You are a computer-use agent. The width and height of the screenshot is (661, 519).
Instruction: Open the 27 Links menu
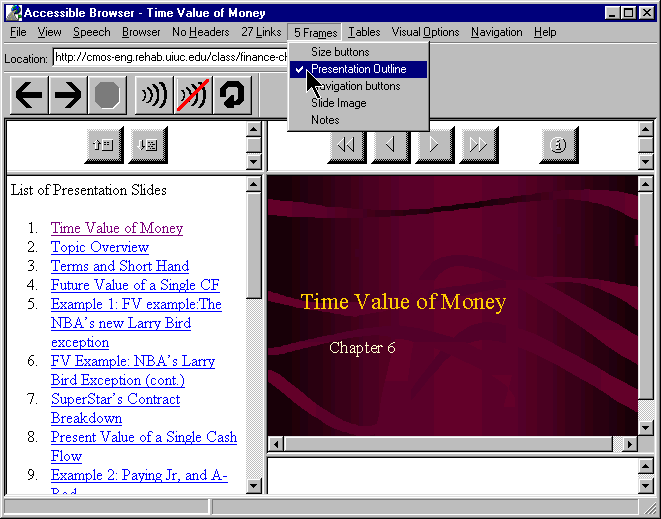pyautogui.click(x=260, y=32)
